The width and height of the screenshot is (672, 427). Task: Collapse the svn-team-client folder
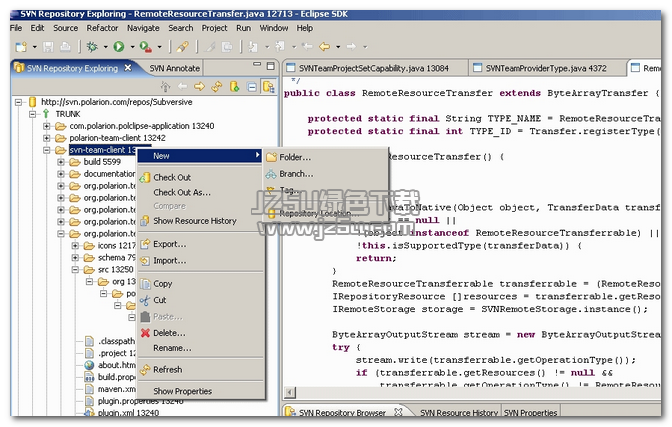pos(47,150)
